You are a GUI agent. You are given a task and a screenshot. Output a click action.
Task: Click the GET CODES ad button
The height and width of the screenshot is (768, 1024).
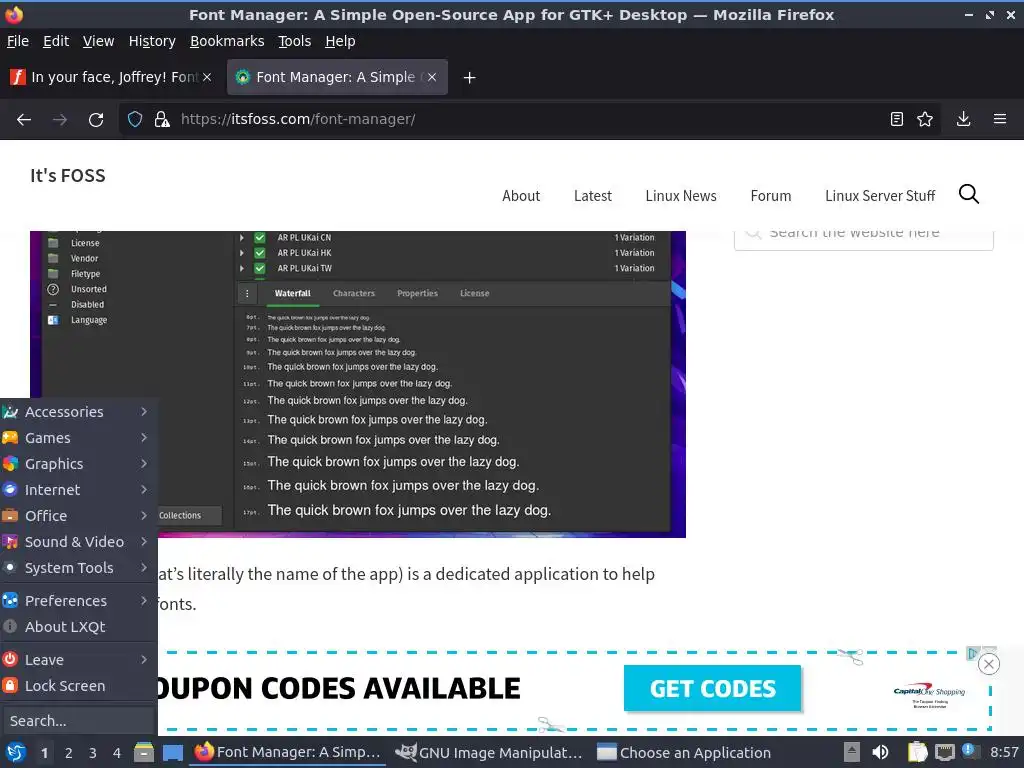point(712,688)
